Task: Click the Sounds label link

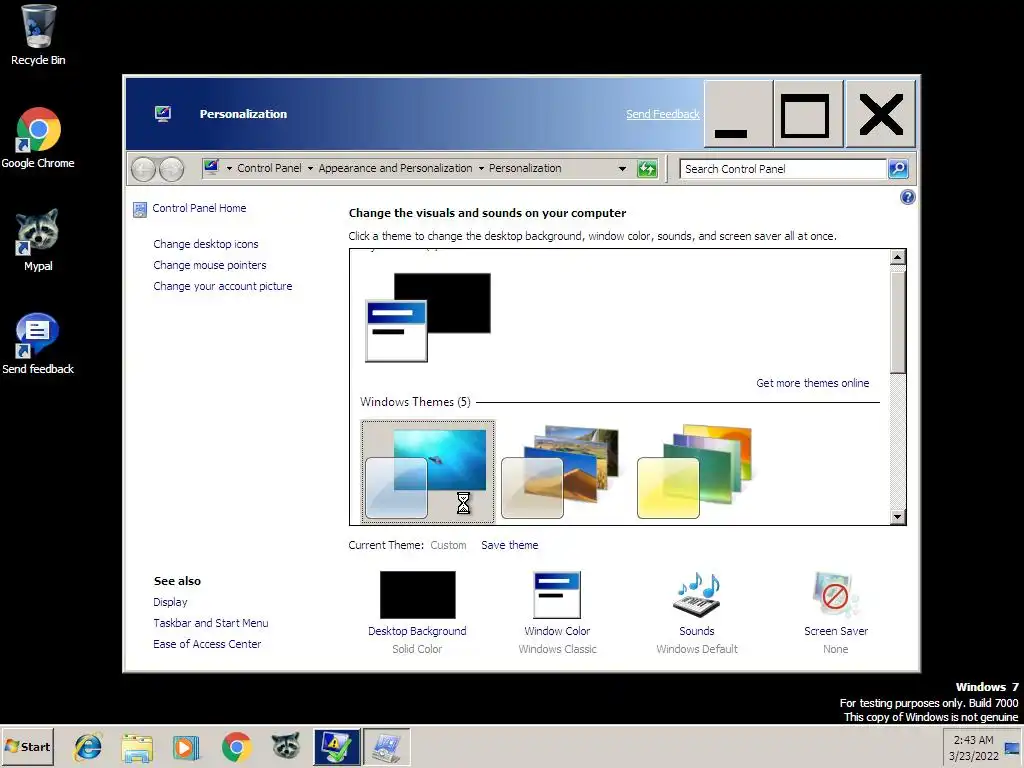Action: pyautogui.click(x=696, y=631)
